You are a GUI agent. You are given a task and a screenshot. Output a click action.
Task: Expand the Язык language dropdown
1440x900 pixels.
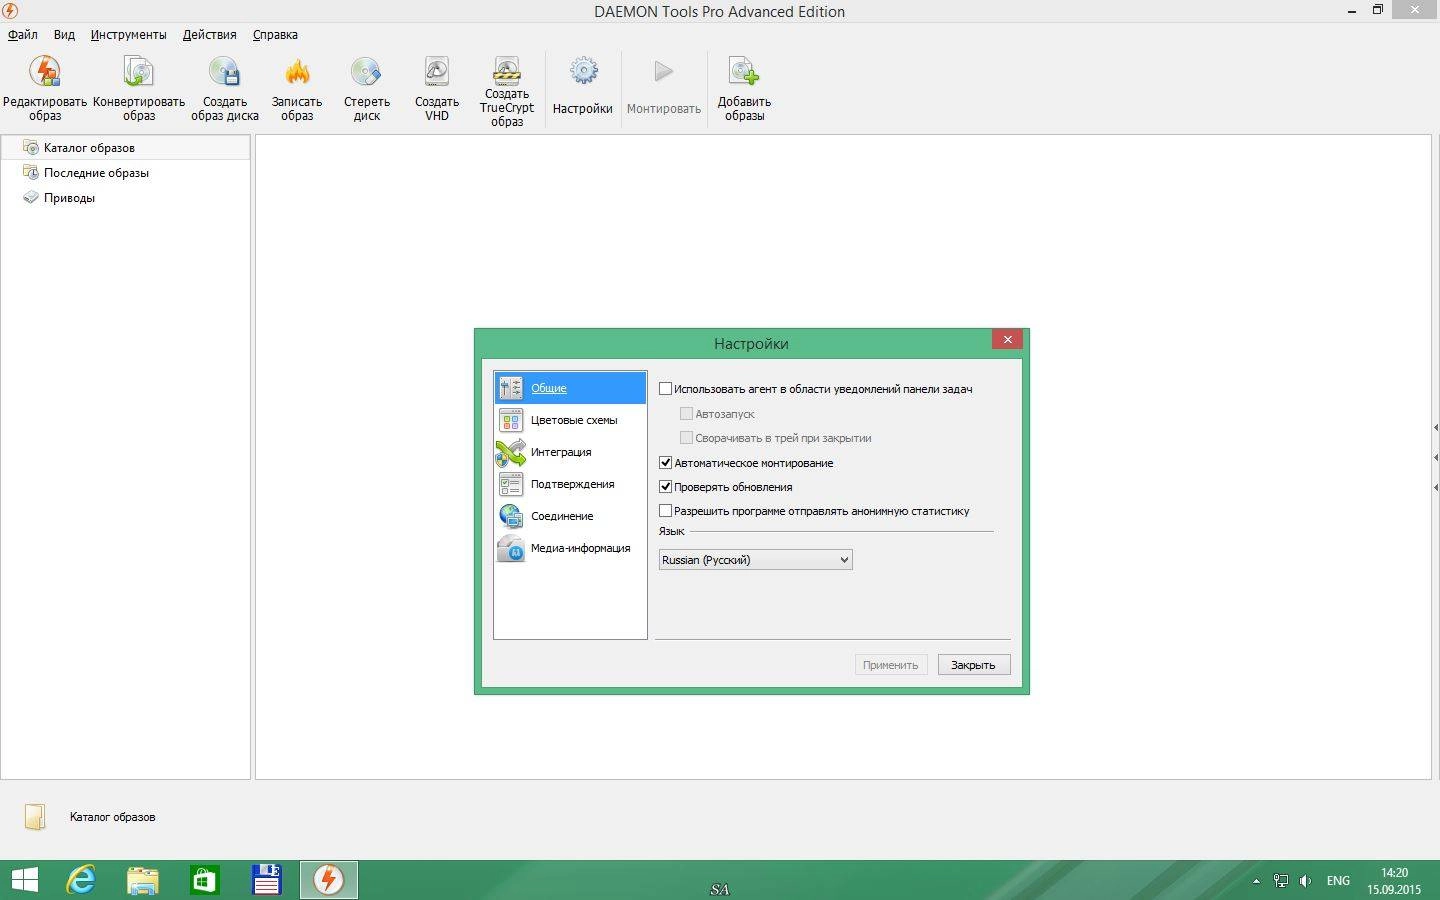coord(755,560)
